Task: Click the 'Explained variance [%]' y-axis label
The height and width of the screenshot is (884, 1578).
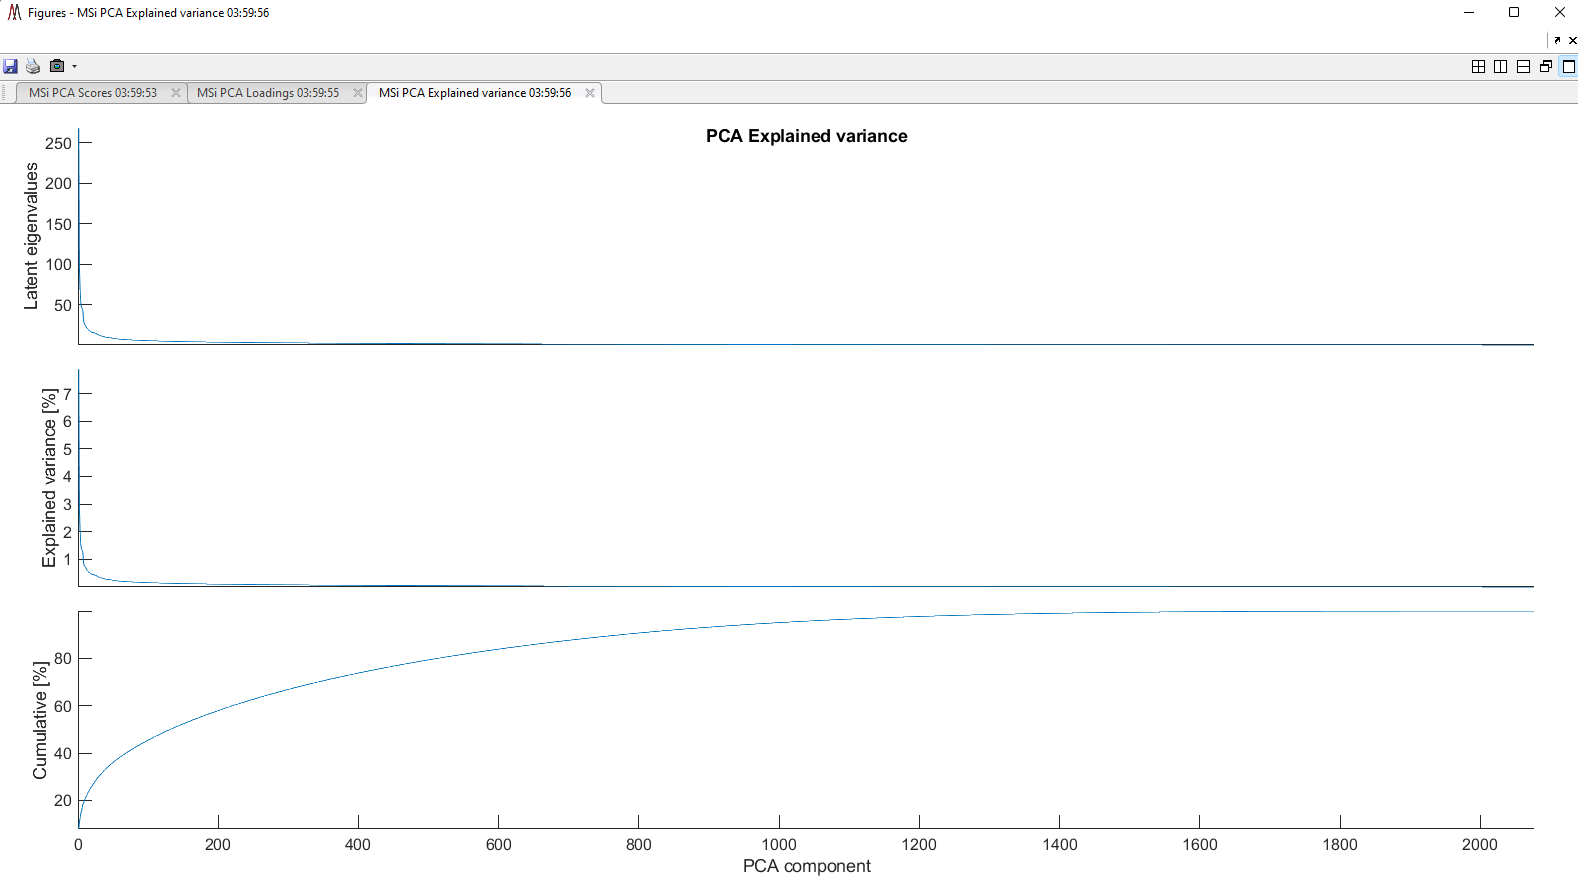Action: click(49, 478)
